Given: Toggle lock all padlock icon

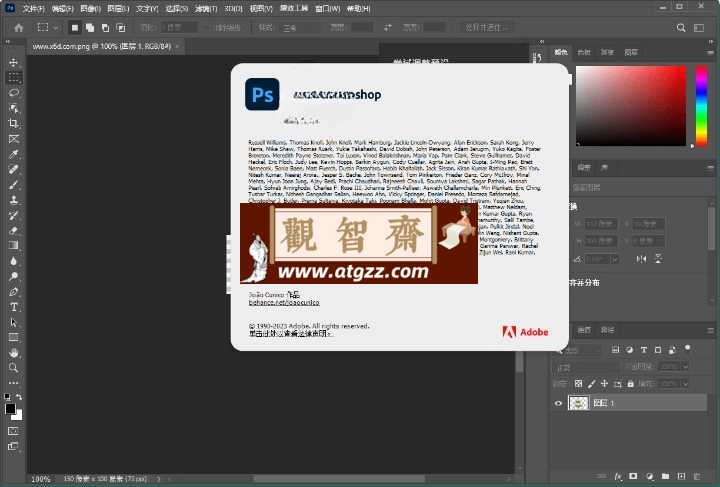Looking at the screenshot, I should 630,383.
